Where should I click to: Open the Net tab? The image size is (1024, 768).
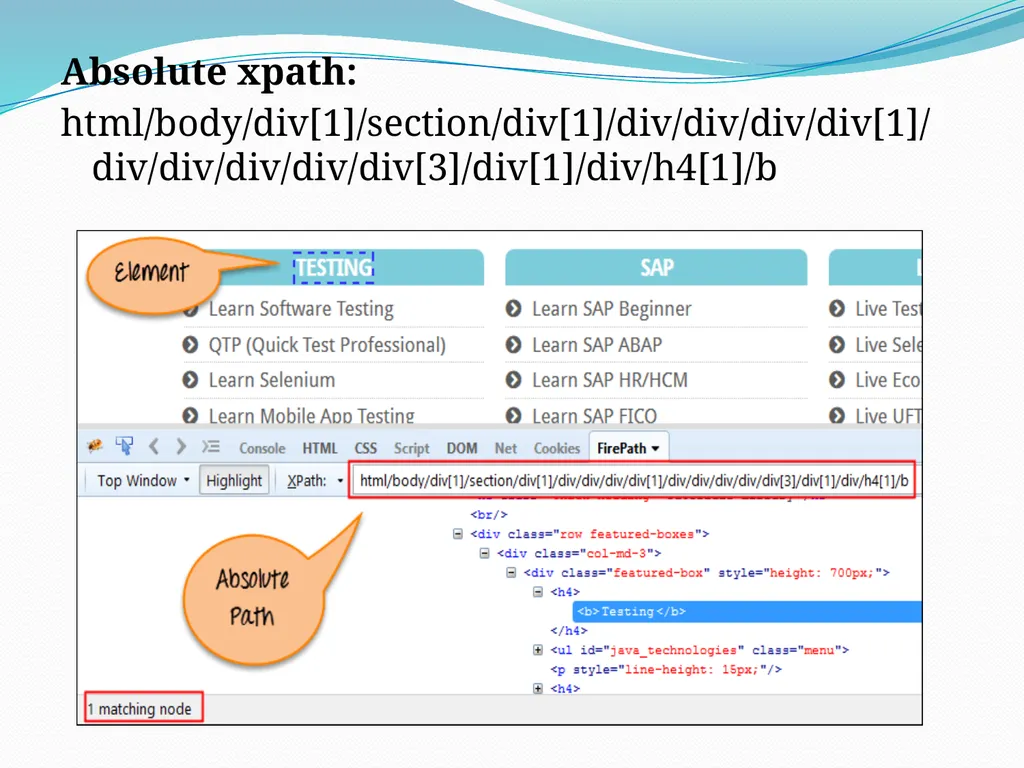[505, 448]
